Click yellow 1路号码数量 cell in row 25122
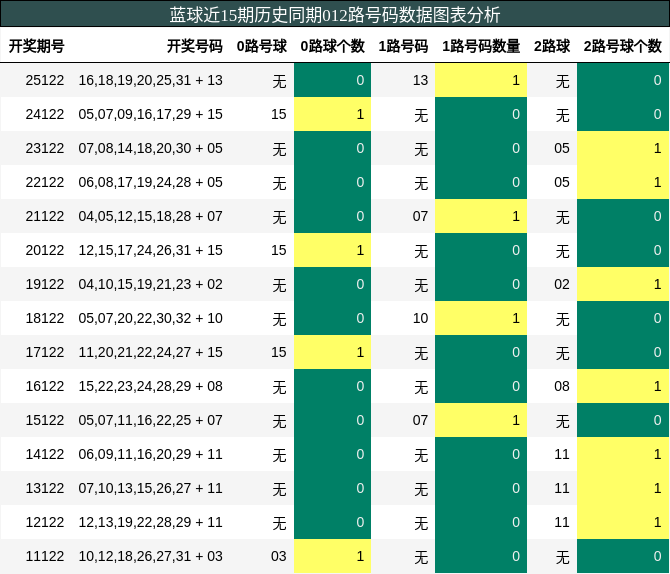670x574 pixels. click(481, 80)
